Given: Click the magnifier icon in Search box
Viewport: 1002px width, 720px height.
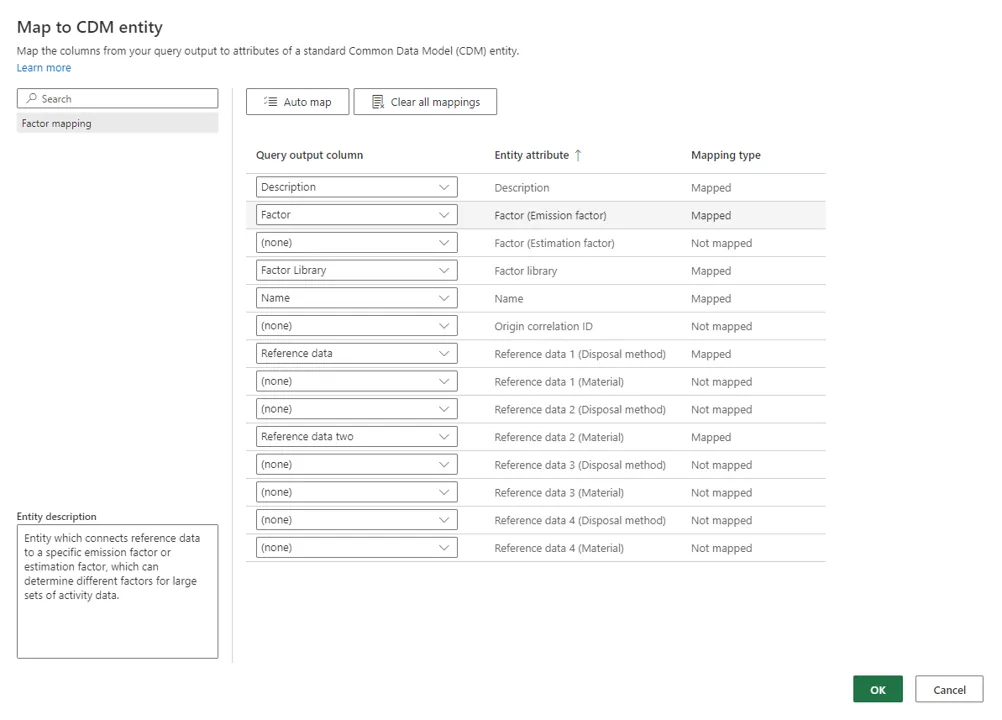Looking at the screenshot, I should [31, 98].
